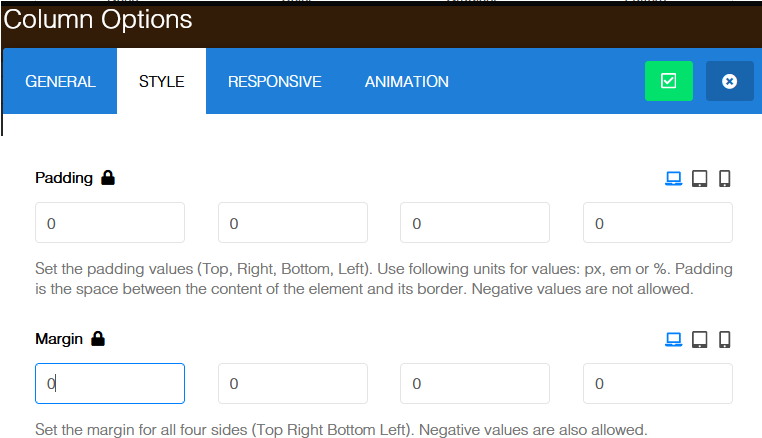Toggle the Margin lock icon
The height and width of the screenshot is (438, 762).
pos(98,339)
